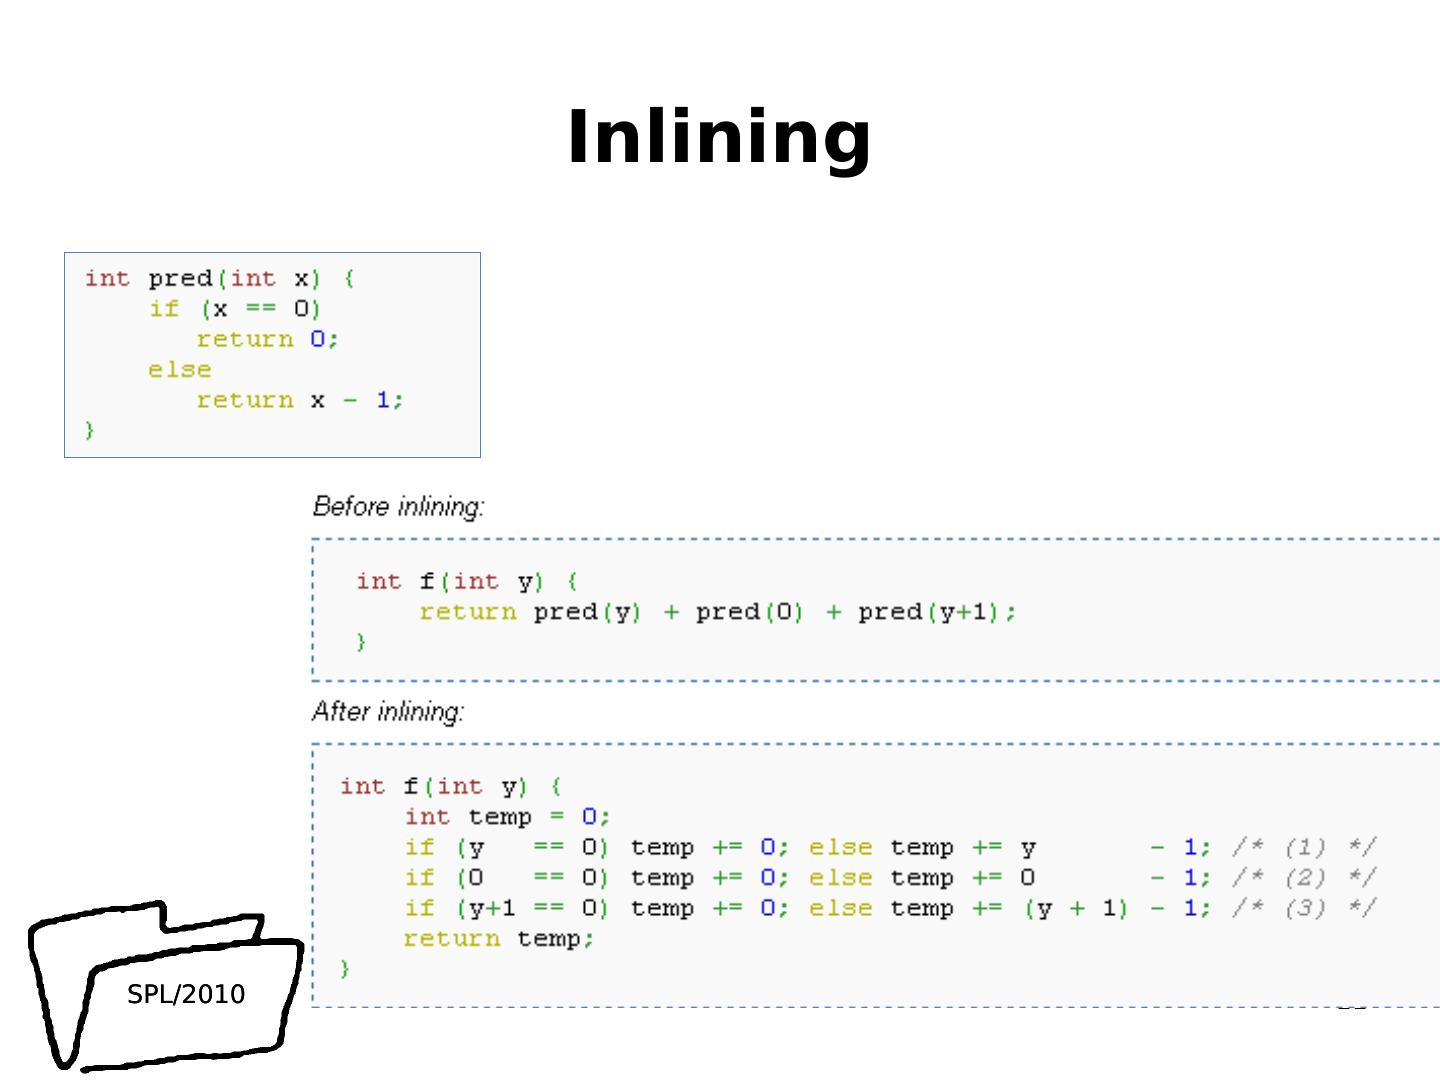Click the /* (3) */ comment
The width and height of the screenshot is (1440, 1080).
coord(1304,908)
